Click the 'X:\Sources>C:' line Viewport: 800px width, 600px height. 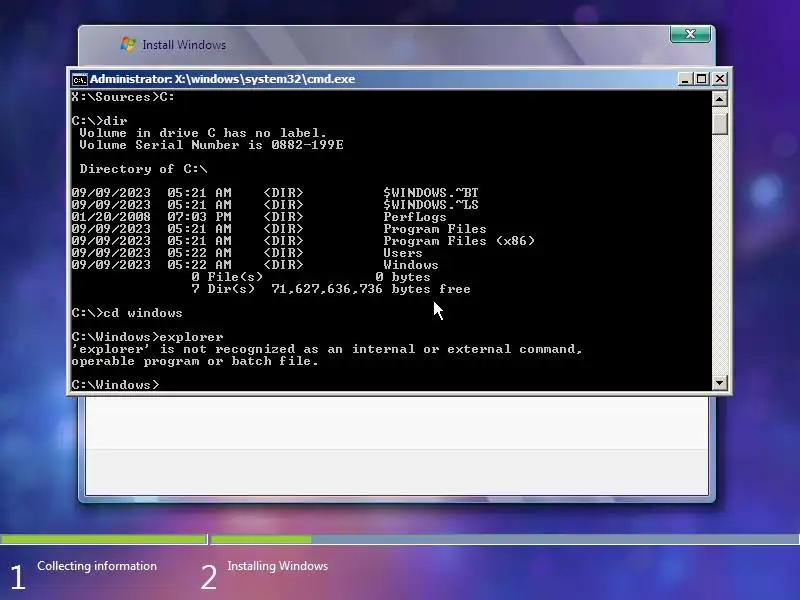coord(123,97)
